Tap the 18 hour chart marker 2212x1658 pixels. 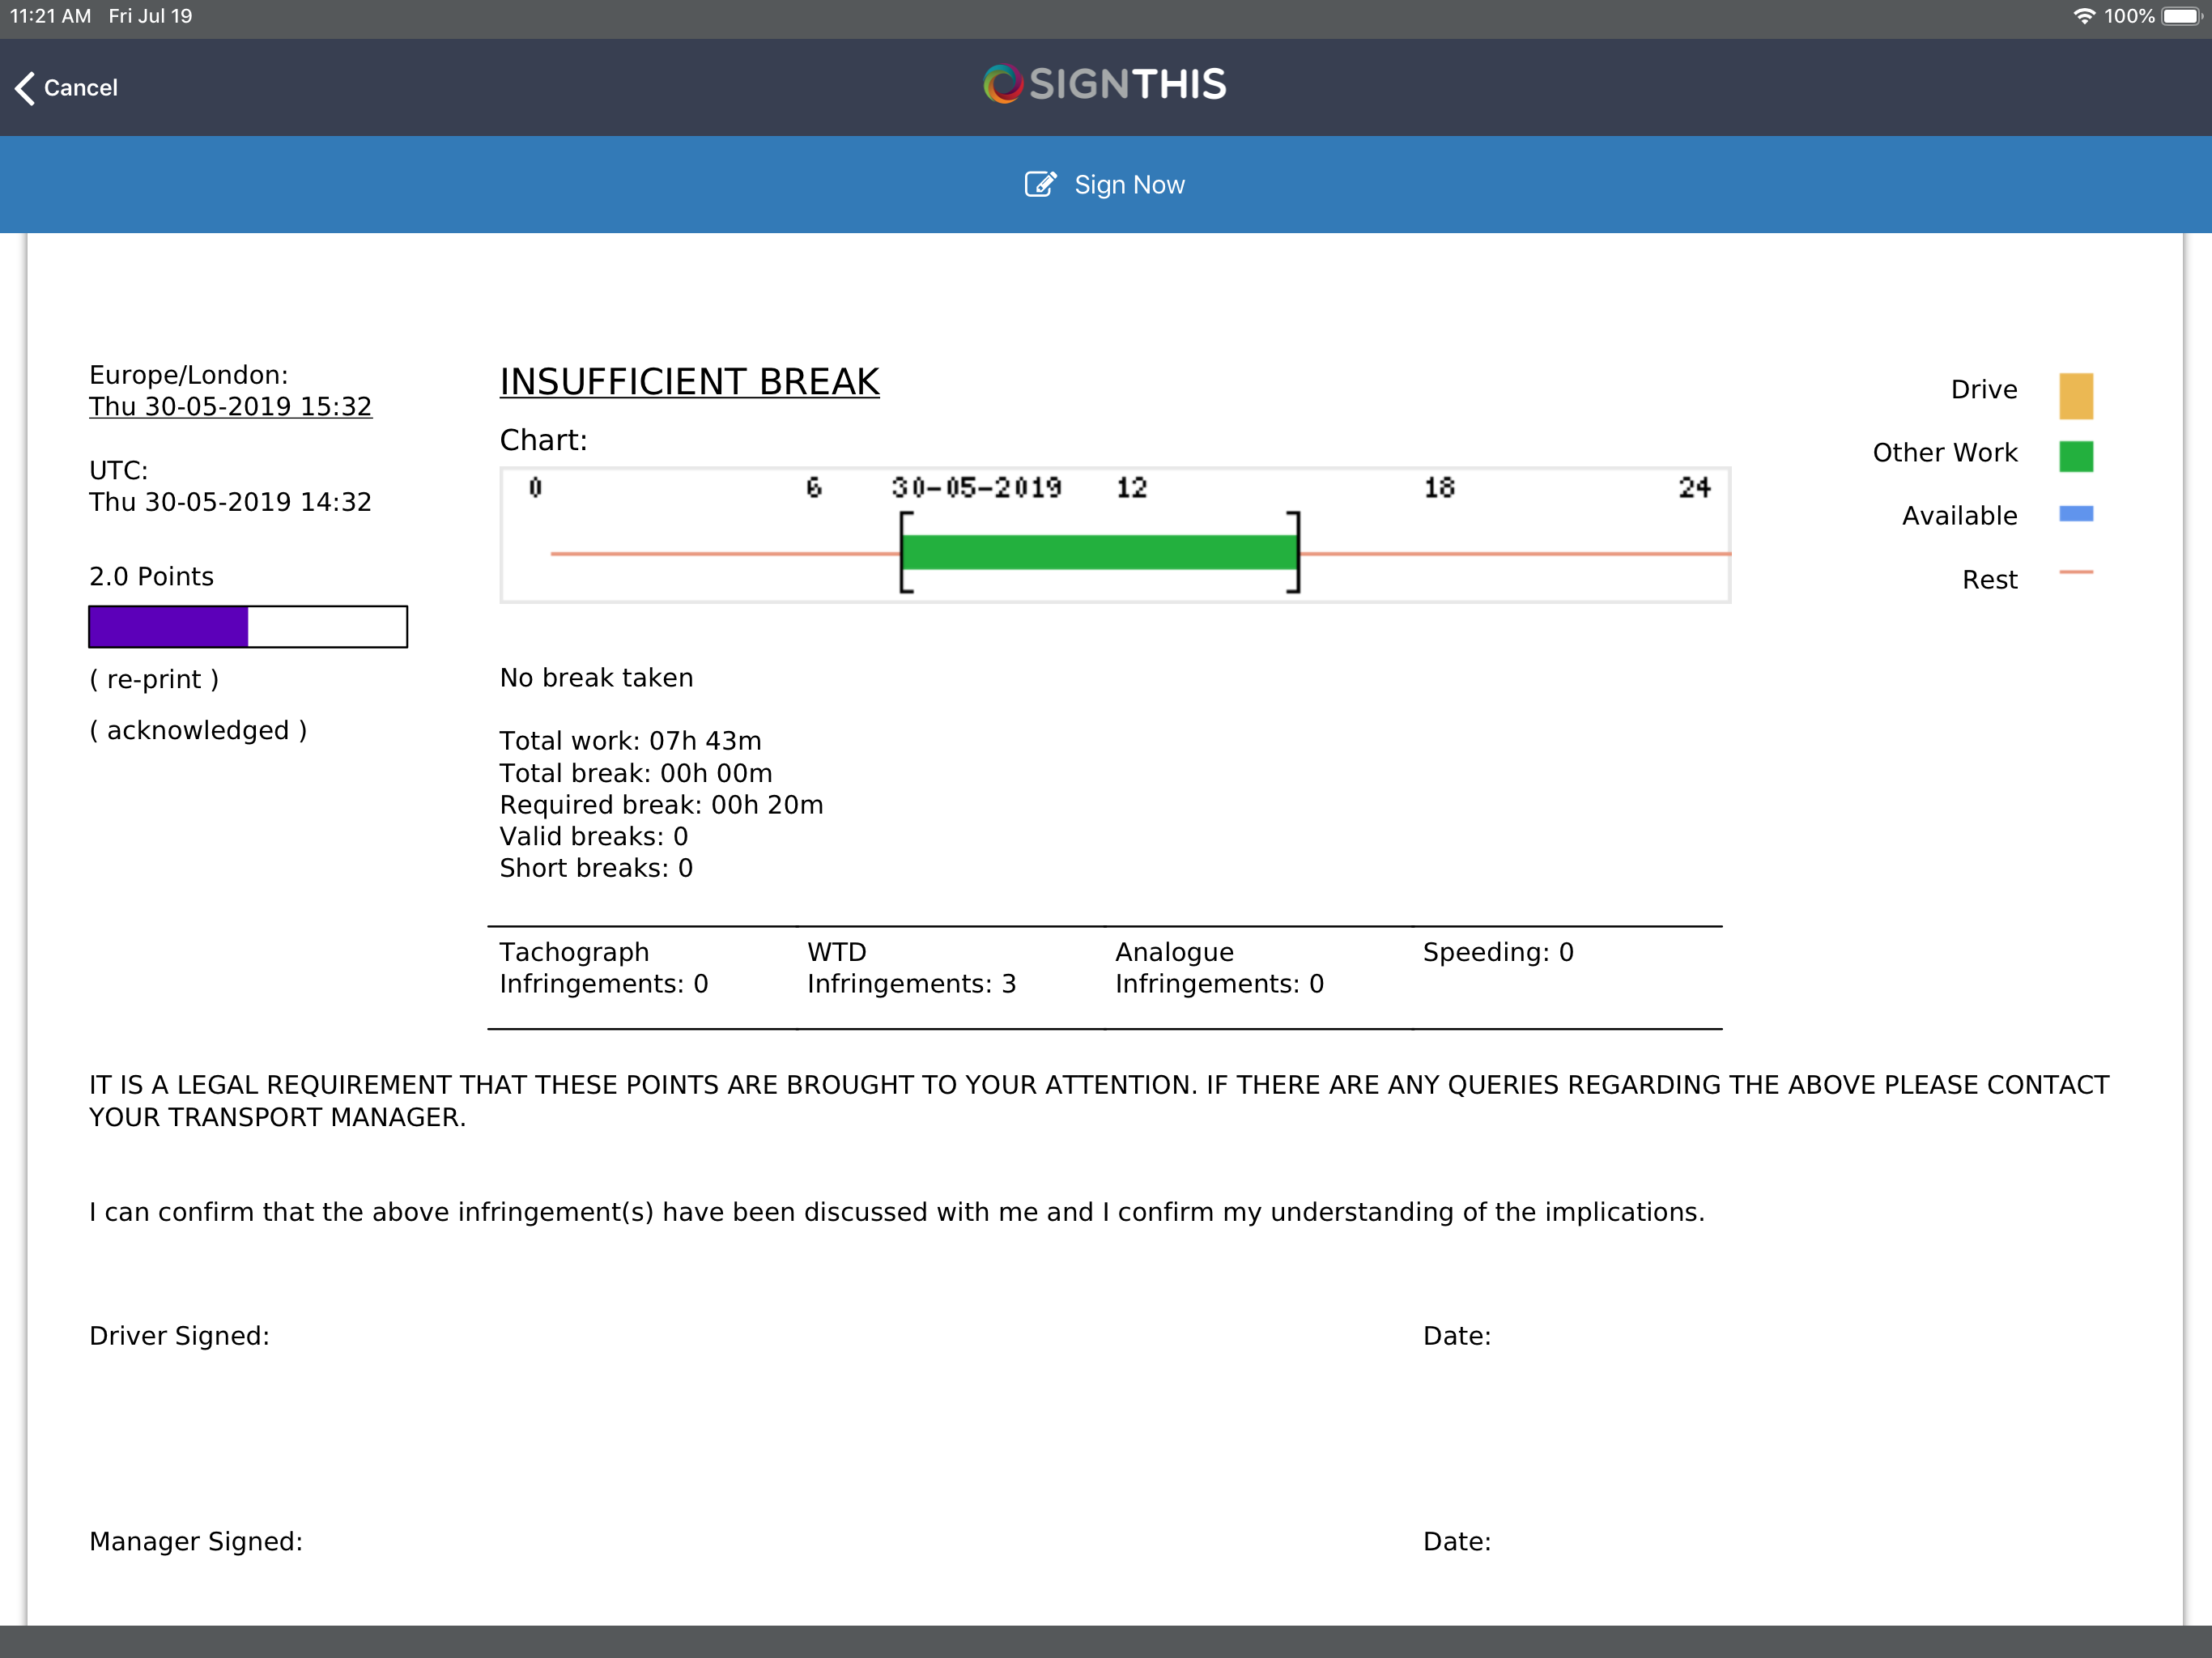coord(1439,488)
